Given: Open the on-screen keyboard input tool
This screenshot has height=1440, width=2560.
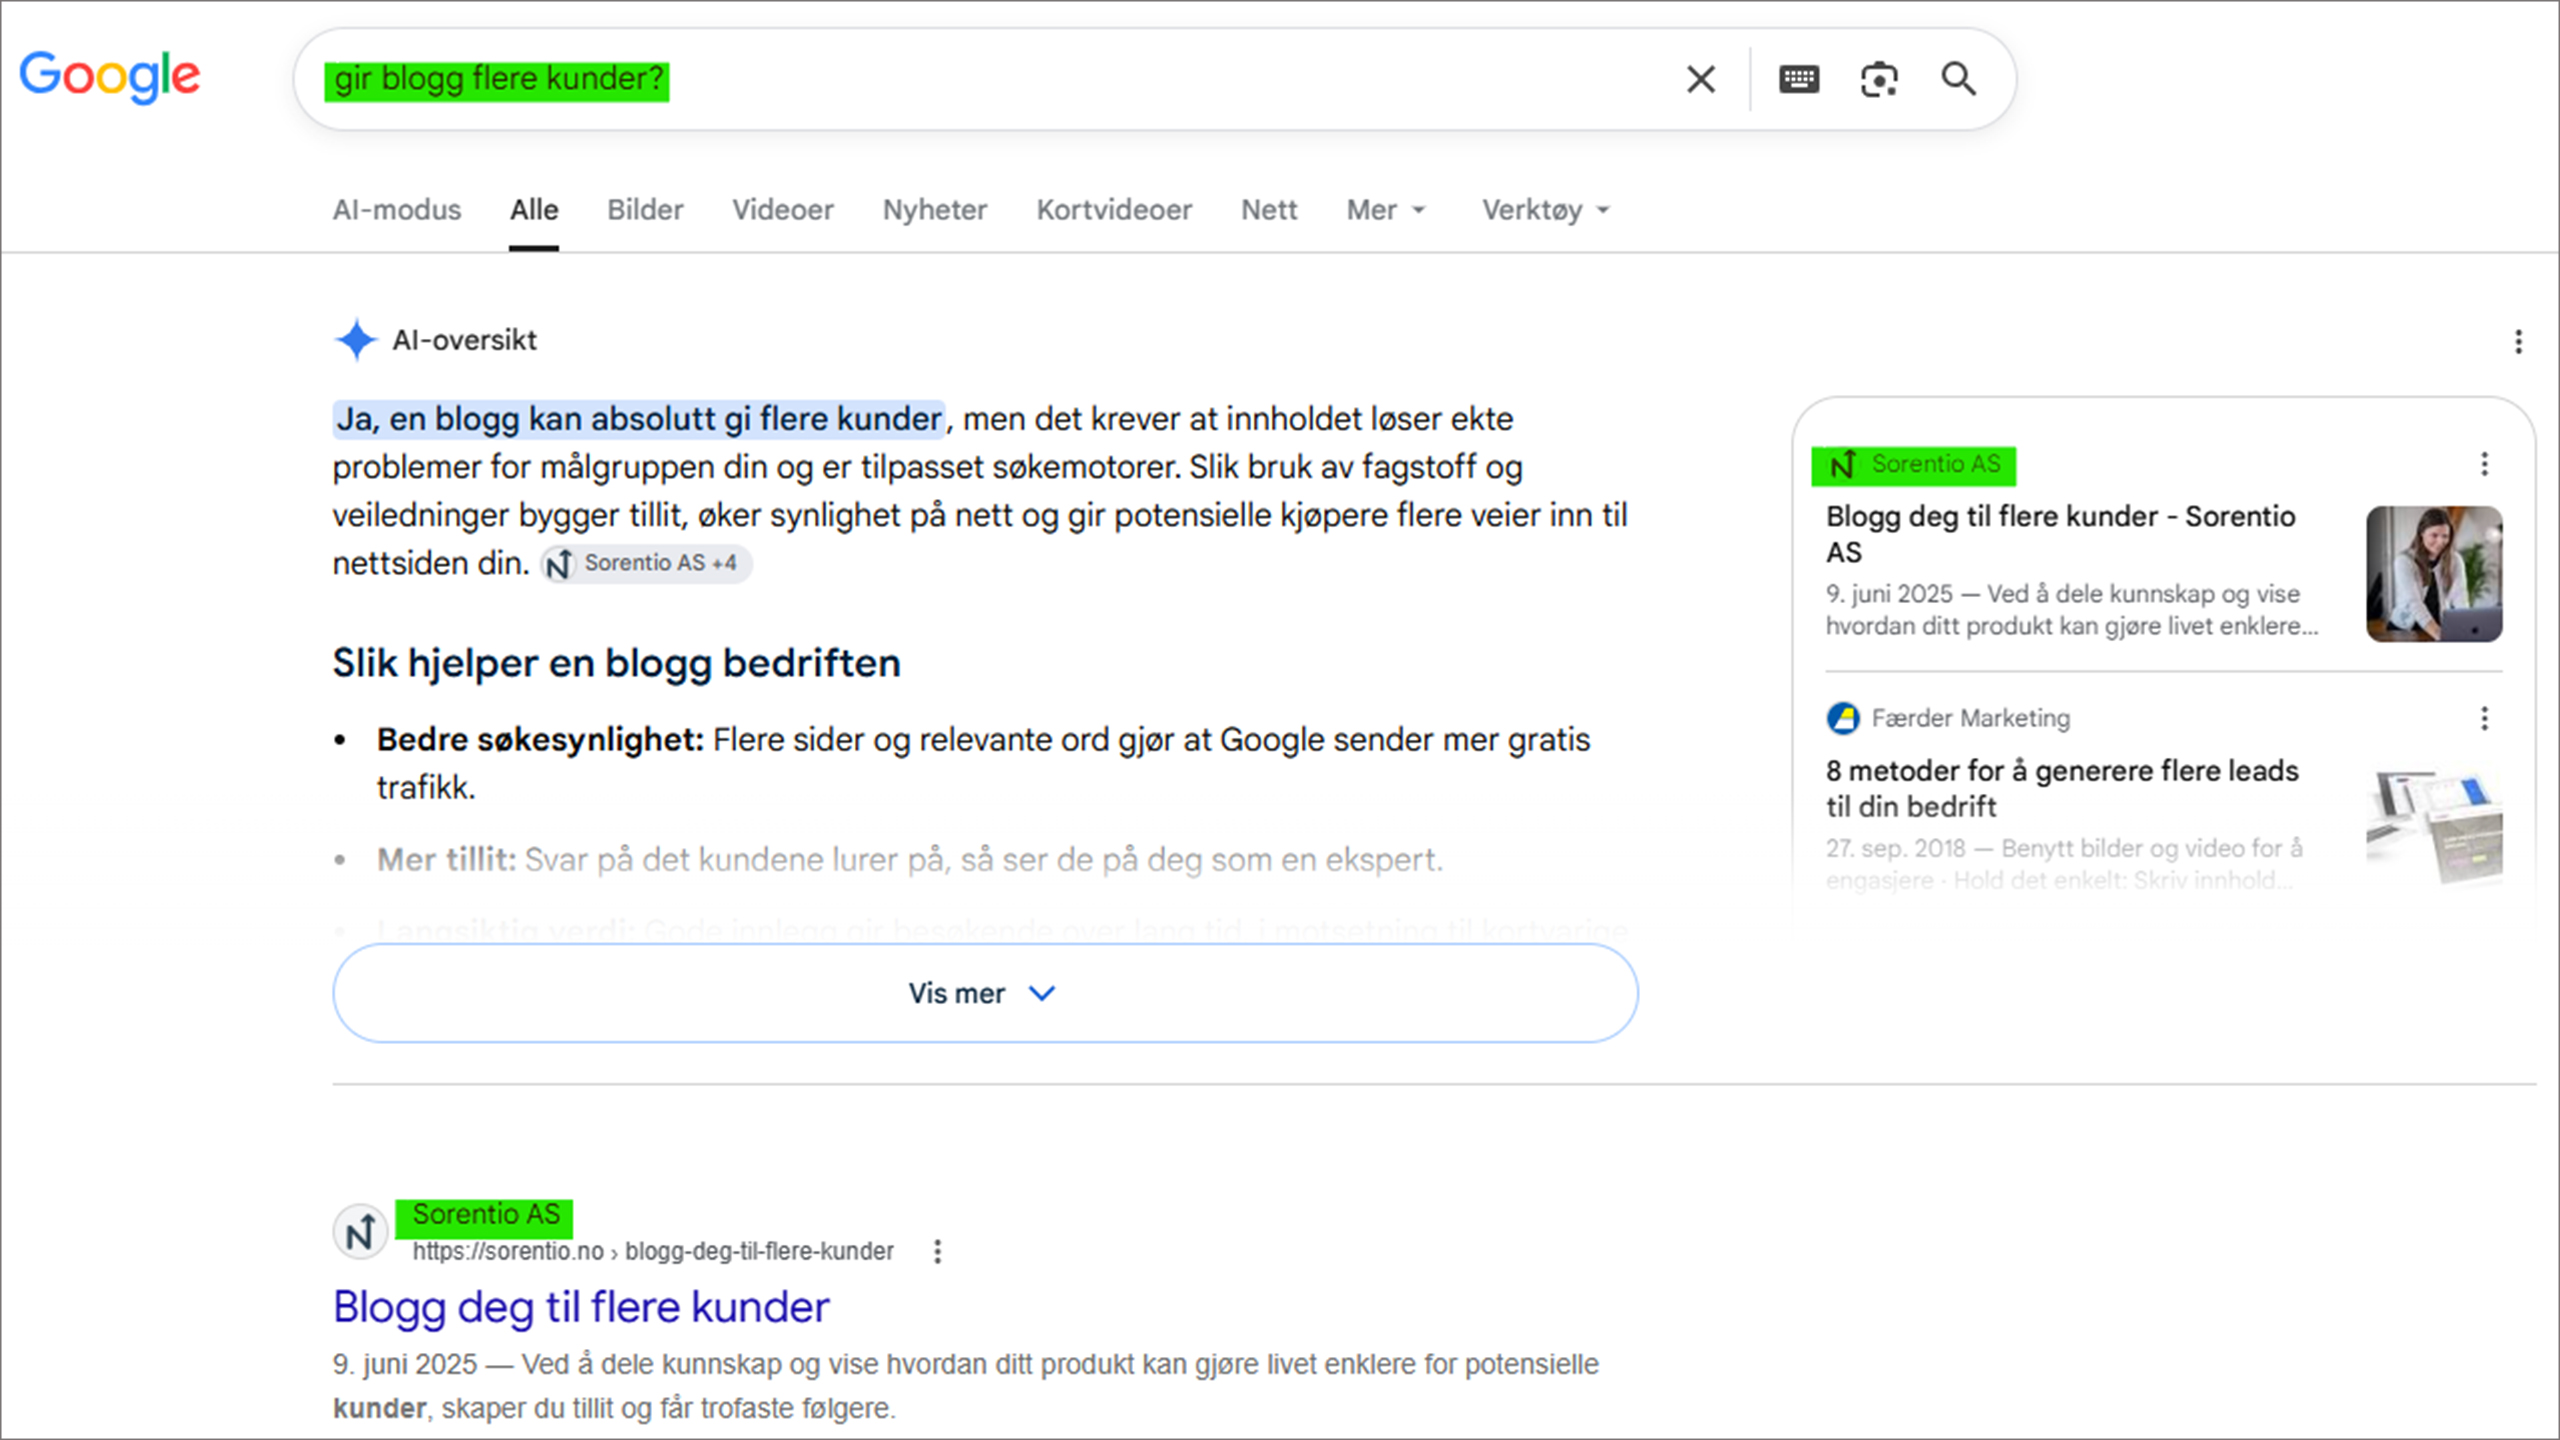Looking at the screenshot, I should (x=1799, y=79).
